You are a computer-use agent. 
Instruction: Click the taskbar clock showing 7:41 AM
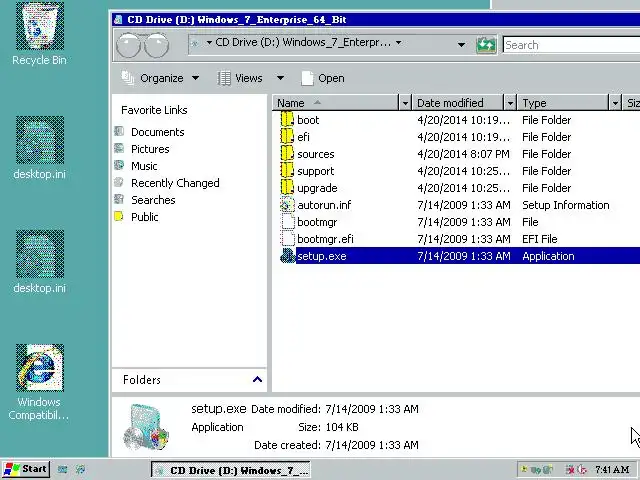pos(612,469)
